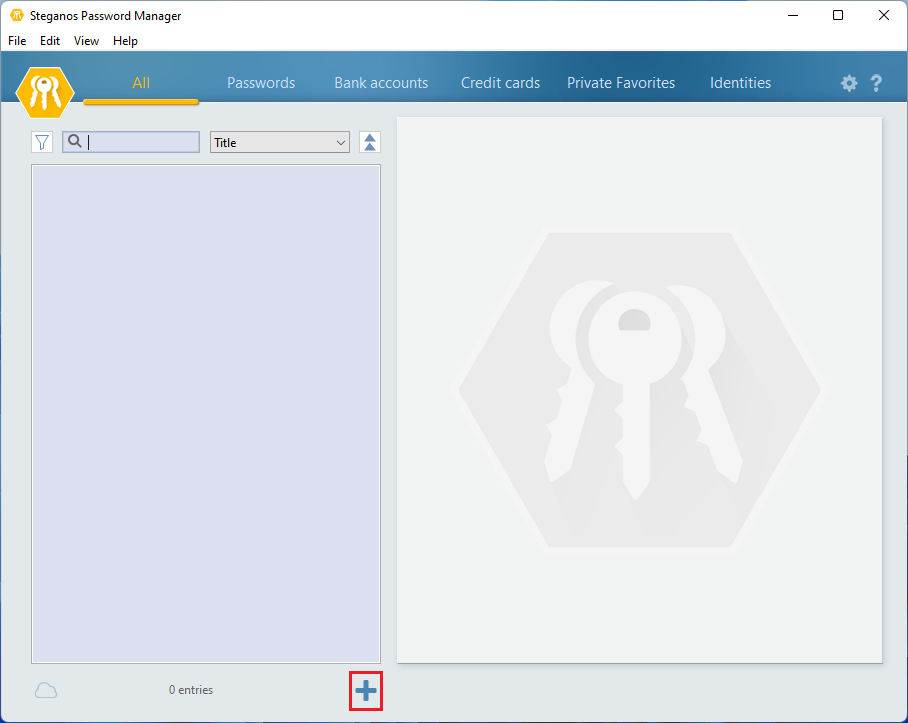Click the filter funnel icon
908x723 pixels.
(42, 142)
